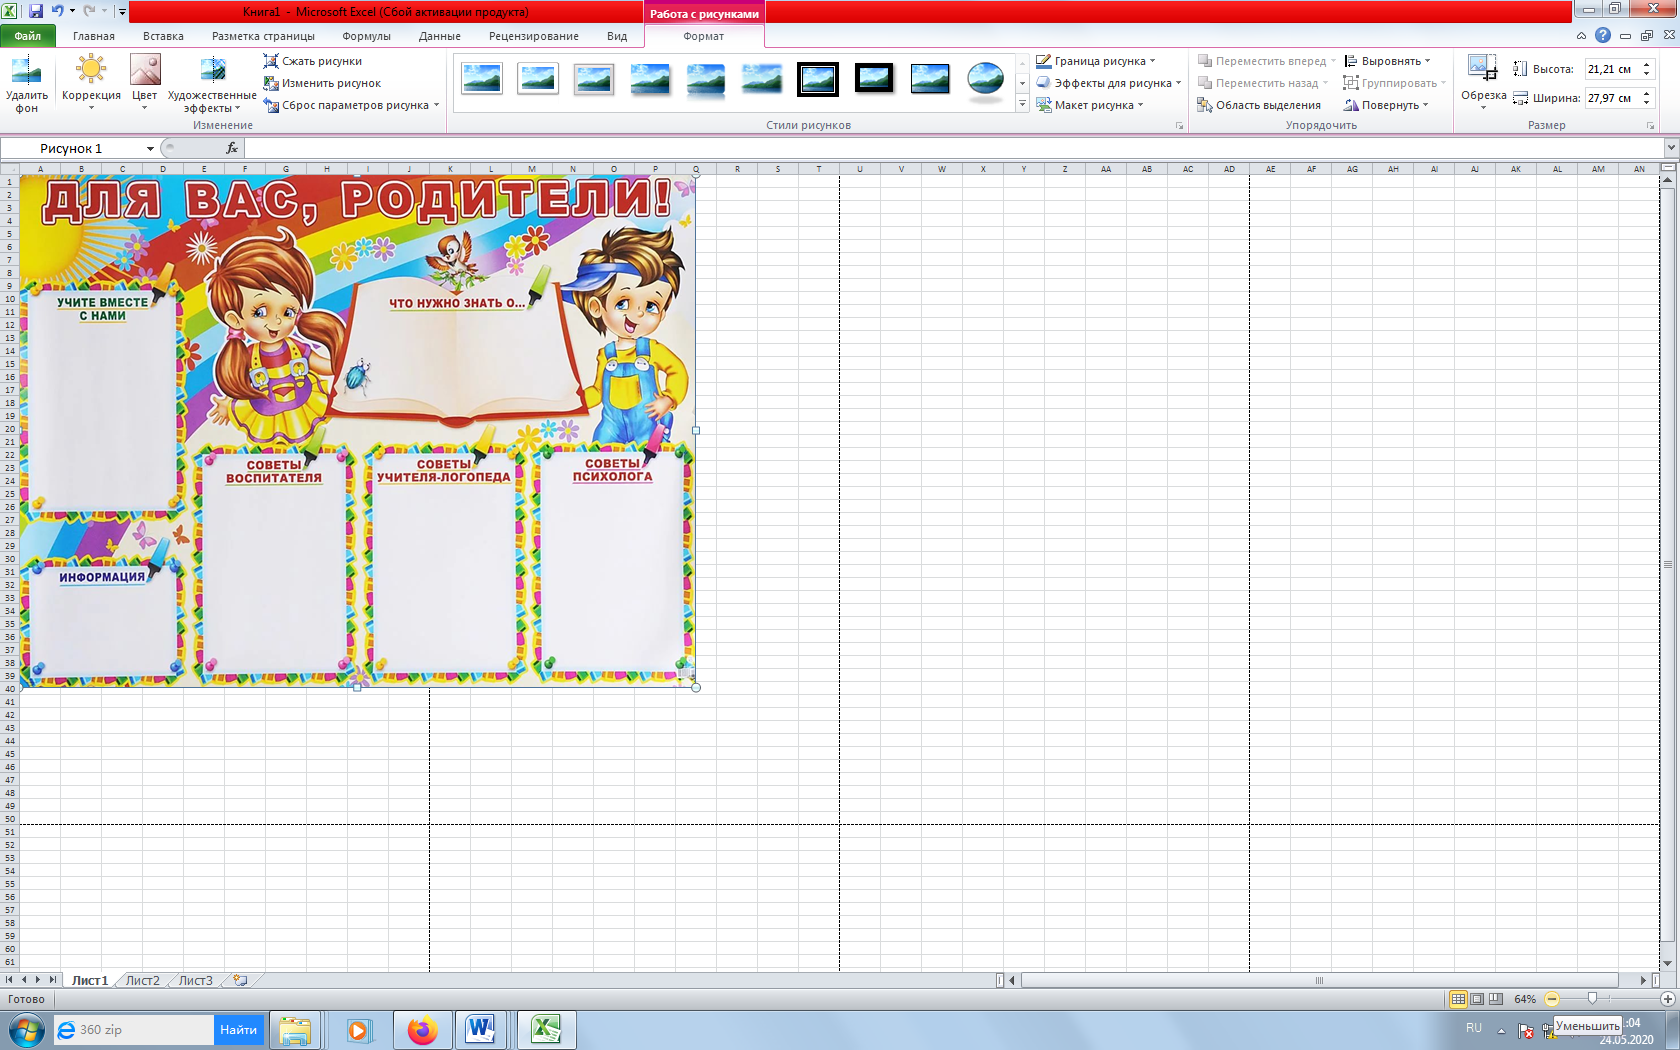
Task: Open Align (Выровнять) dropdown
Action: click(1387, 61)
